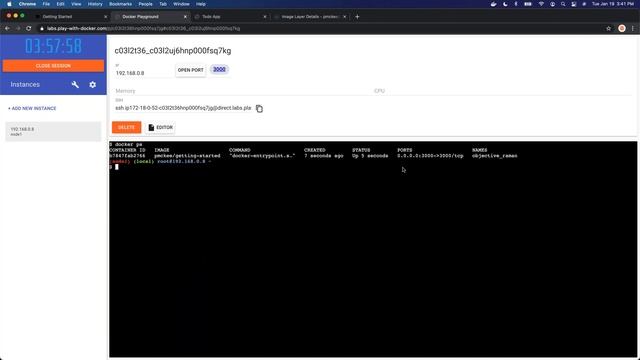640x360 pixels.
Task: Open the History menu
Action: click(95, 4)
